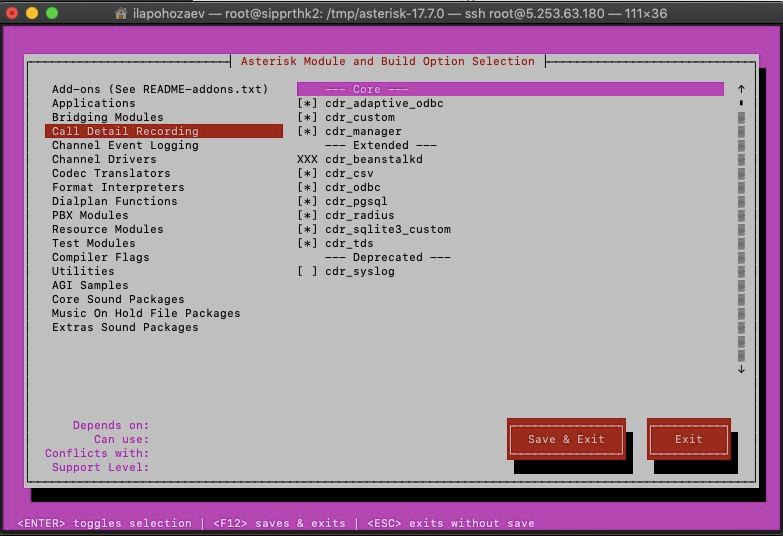
Task: Click the terminal window title text
Action: 400,13
